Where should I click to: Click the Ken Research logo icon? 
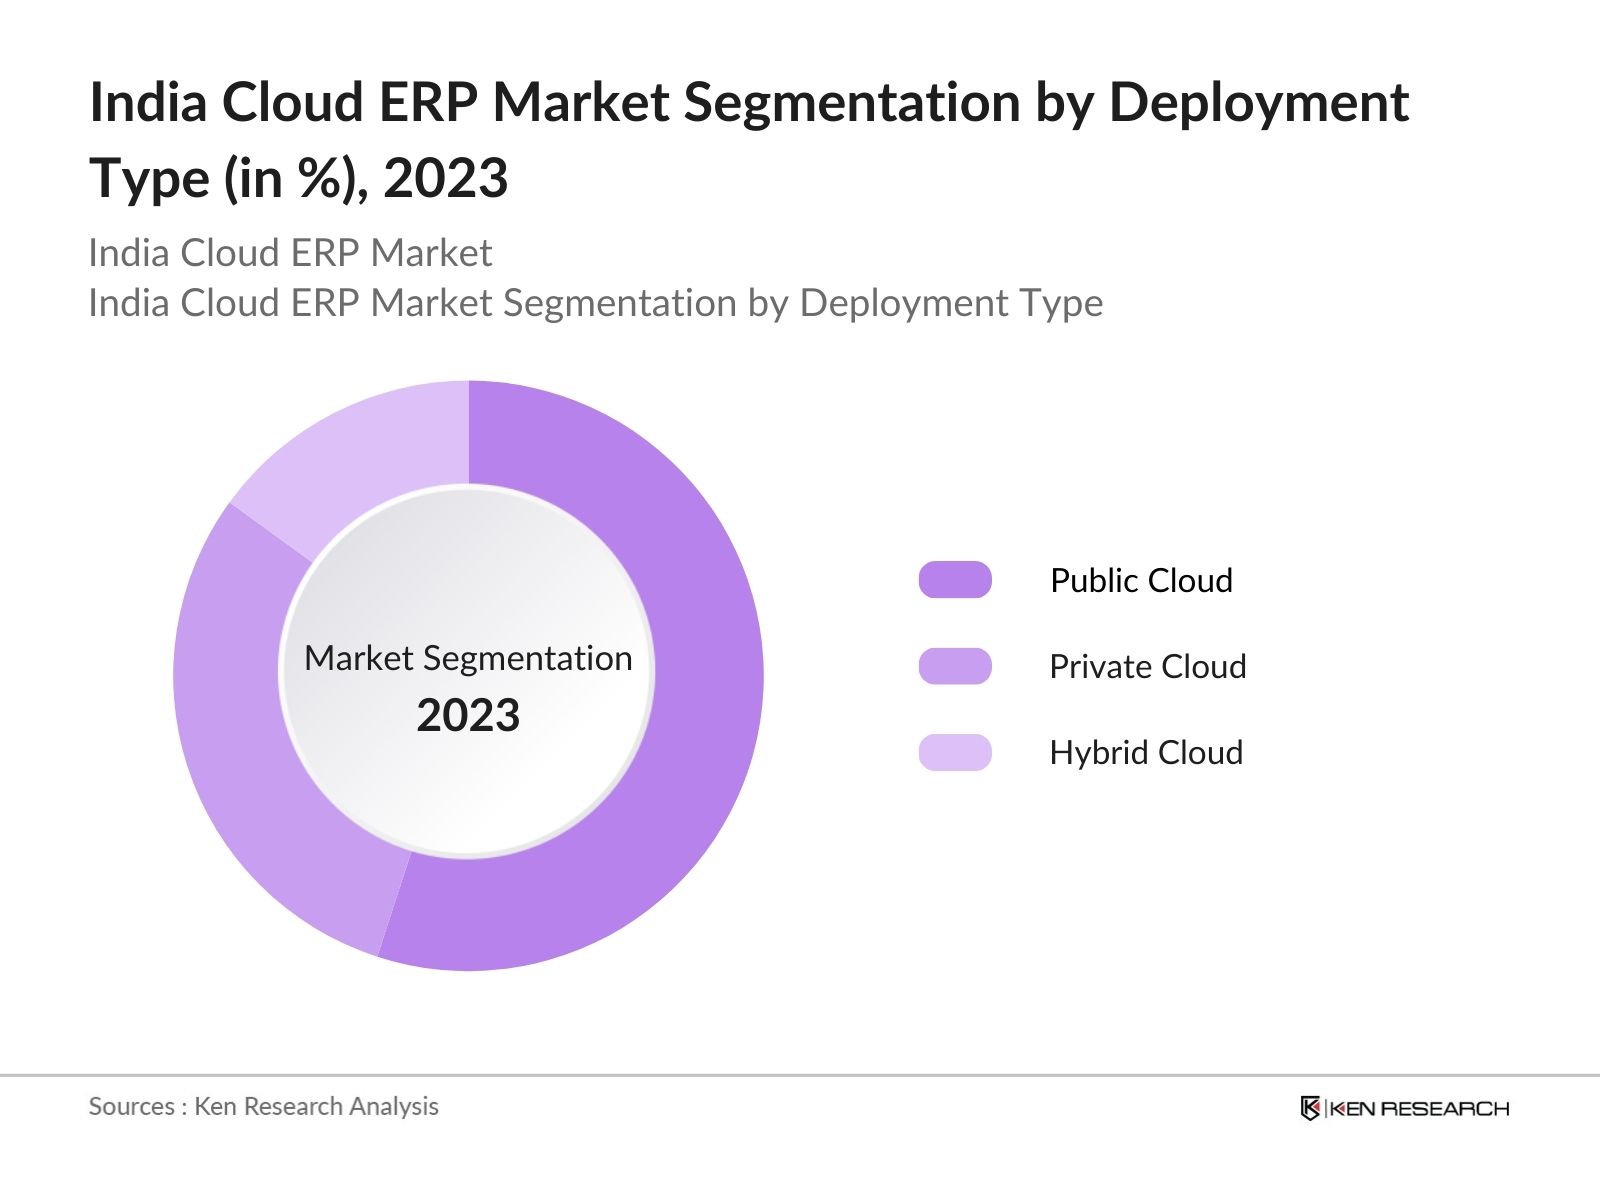click(1313, 1108)
